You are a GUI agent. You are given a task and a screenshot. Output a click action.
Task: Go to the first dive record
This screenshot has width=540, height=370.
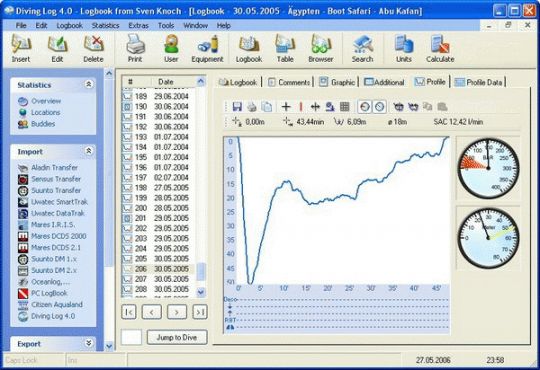coord(129,312)
